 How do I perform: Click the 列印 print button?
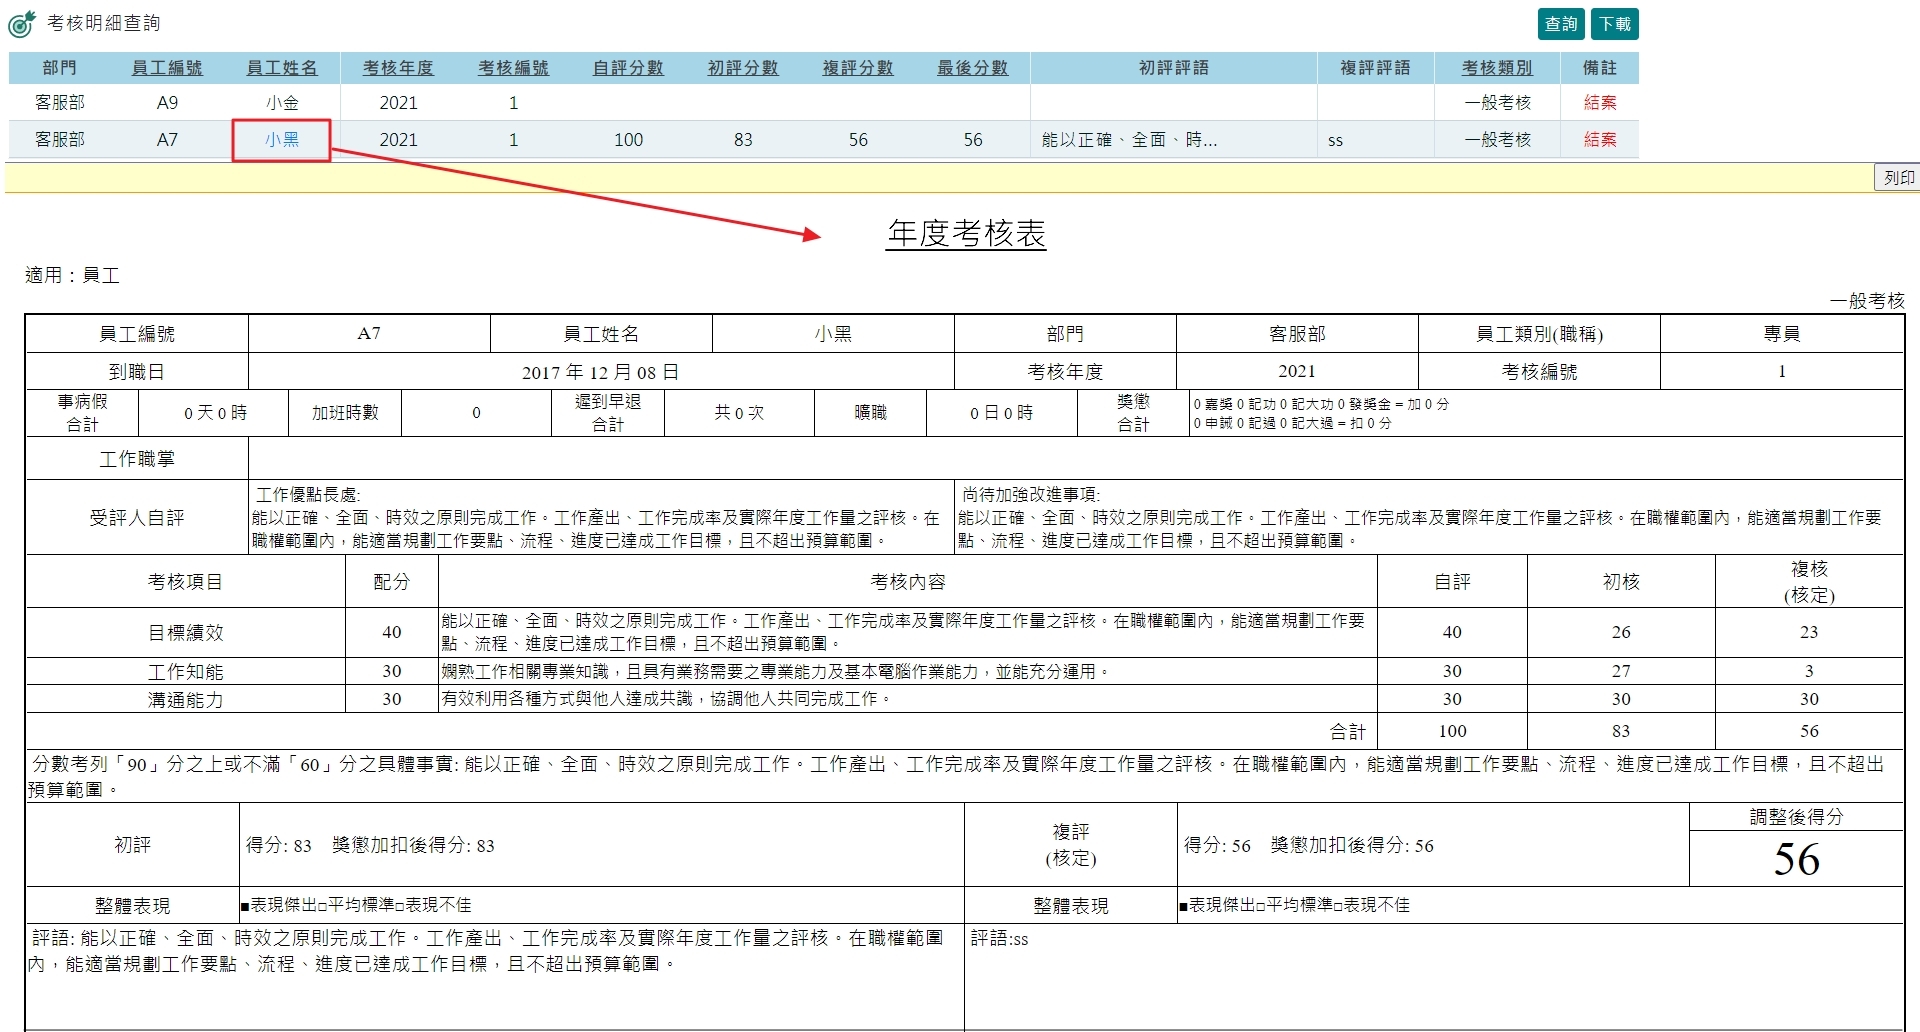point(1898,177)
